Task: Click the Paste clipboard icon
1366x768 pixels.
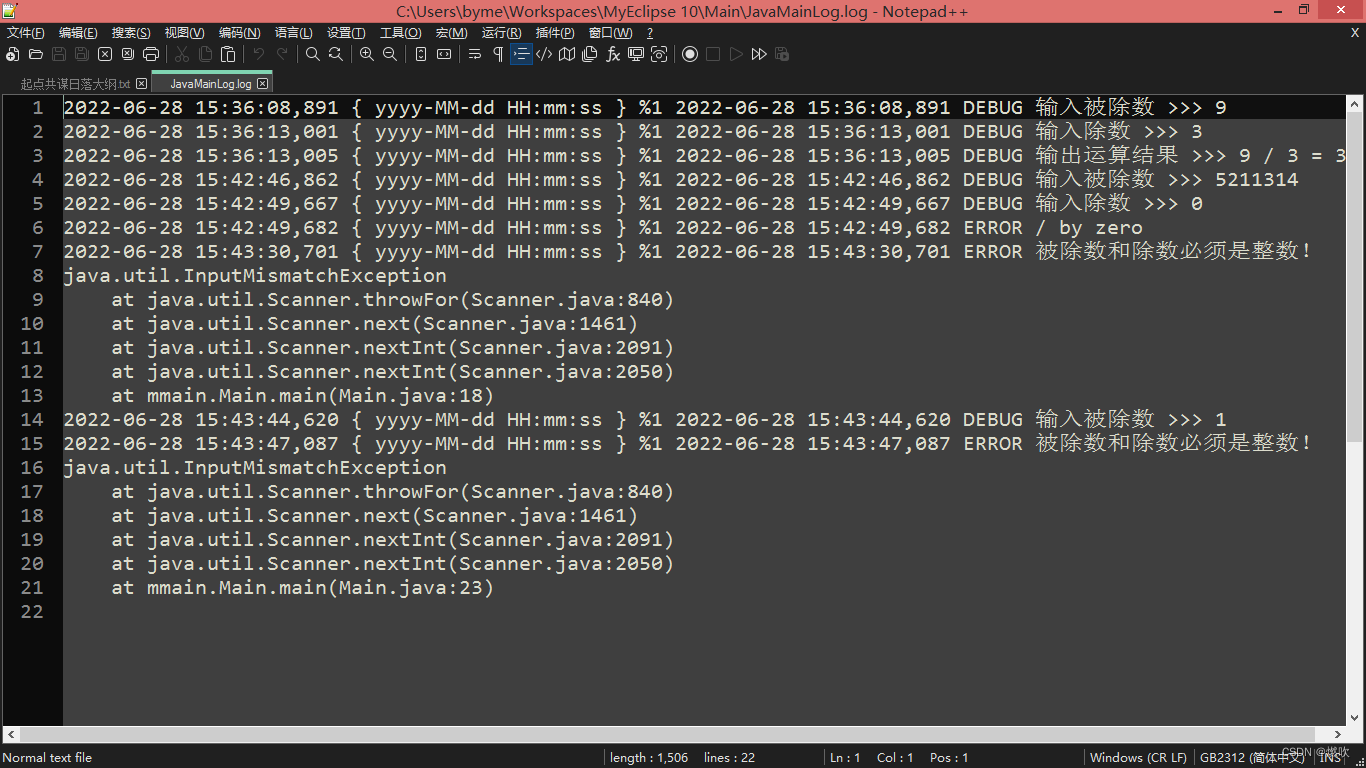Action: (x=228, y=54)
